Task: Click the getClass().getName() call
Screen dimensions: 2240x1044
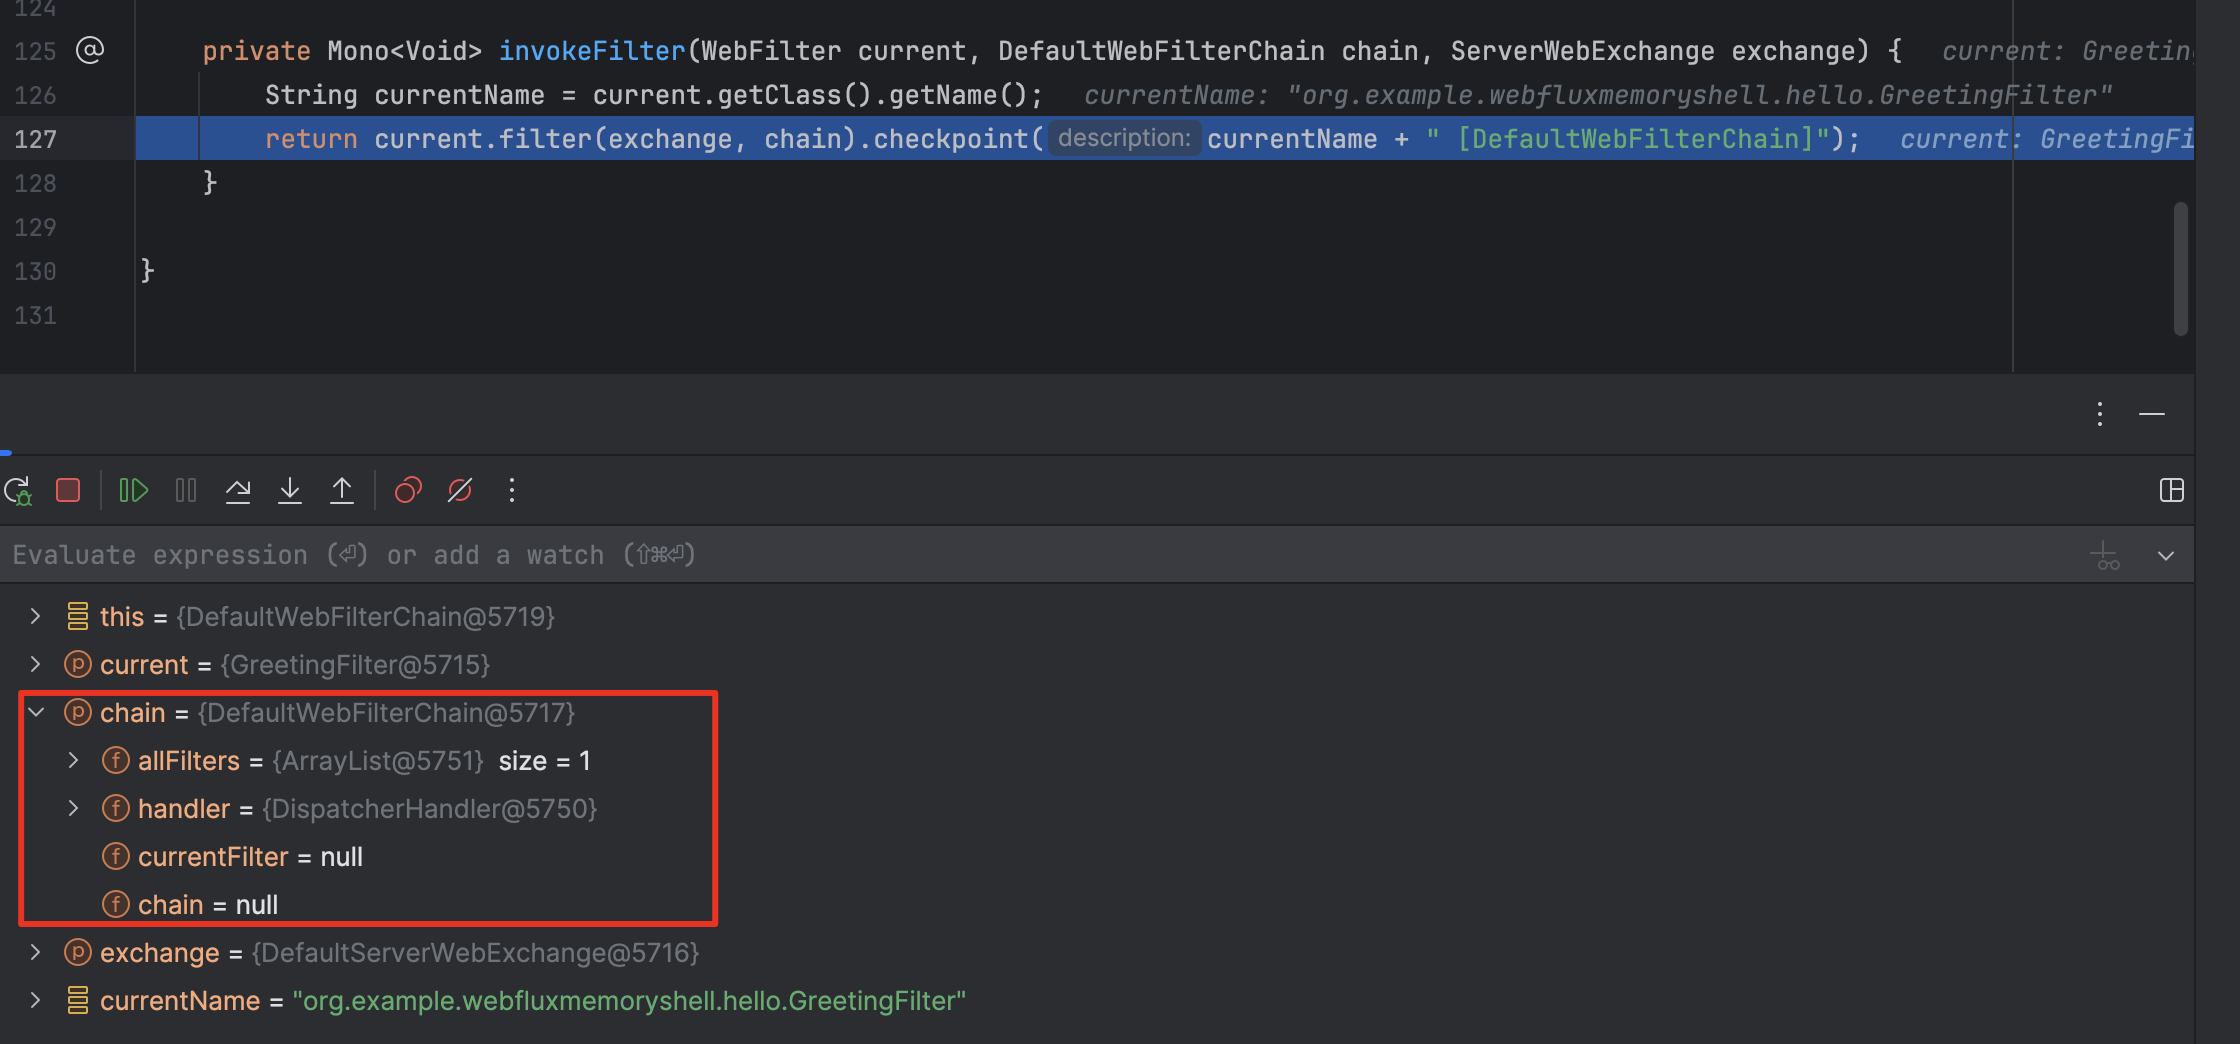Action: pyautogui.click(x=873, y=95)
